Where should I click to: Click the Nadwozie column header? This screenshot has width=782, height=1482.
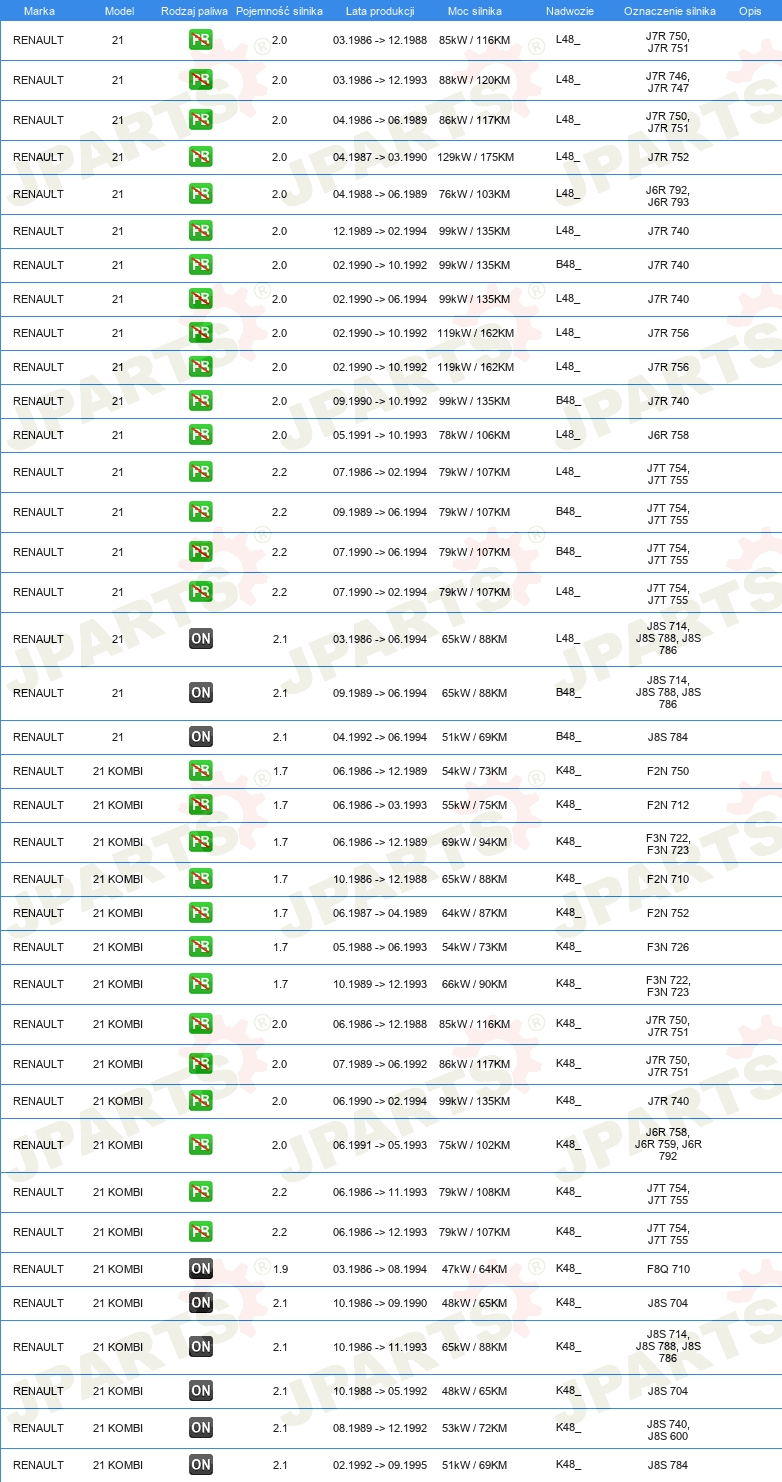click(x=570, y=10)
